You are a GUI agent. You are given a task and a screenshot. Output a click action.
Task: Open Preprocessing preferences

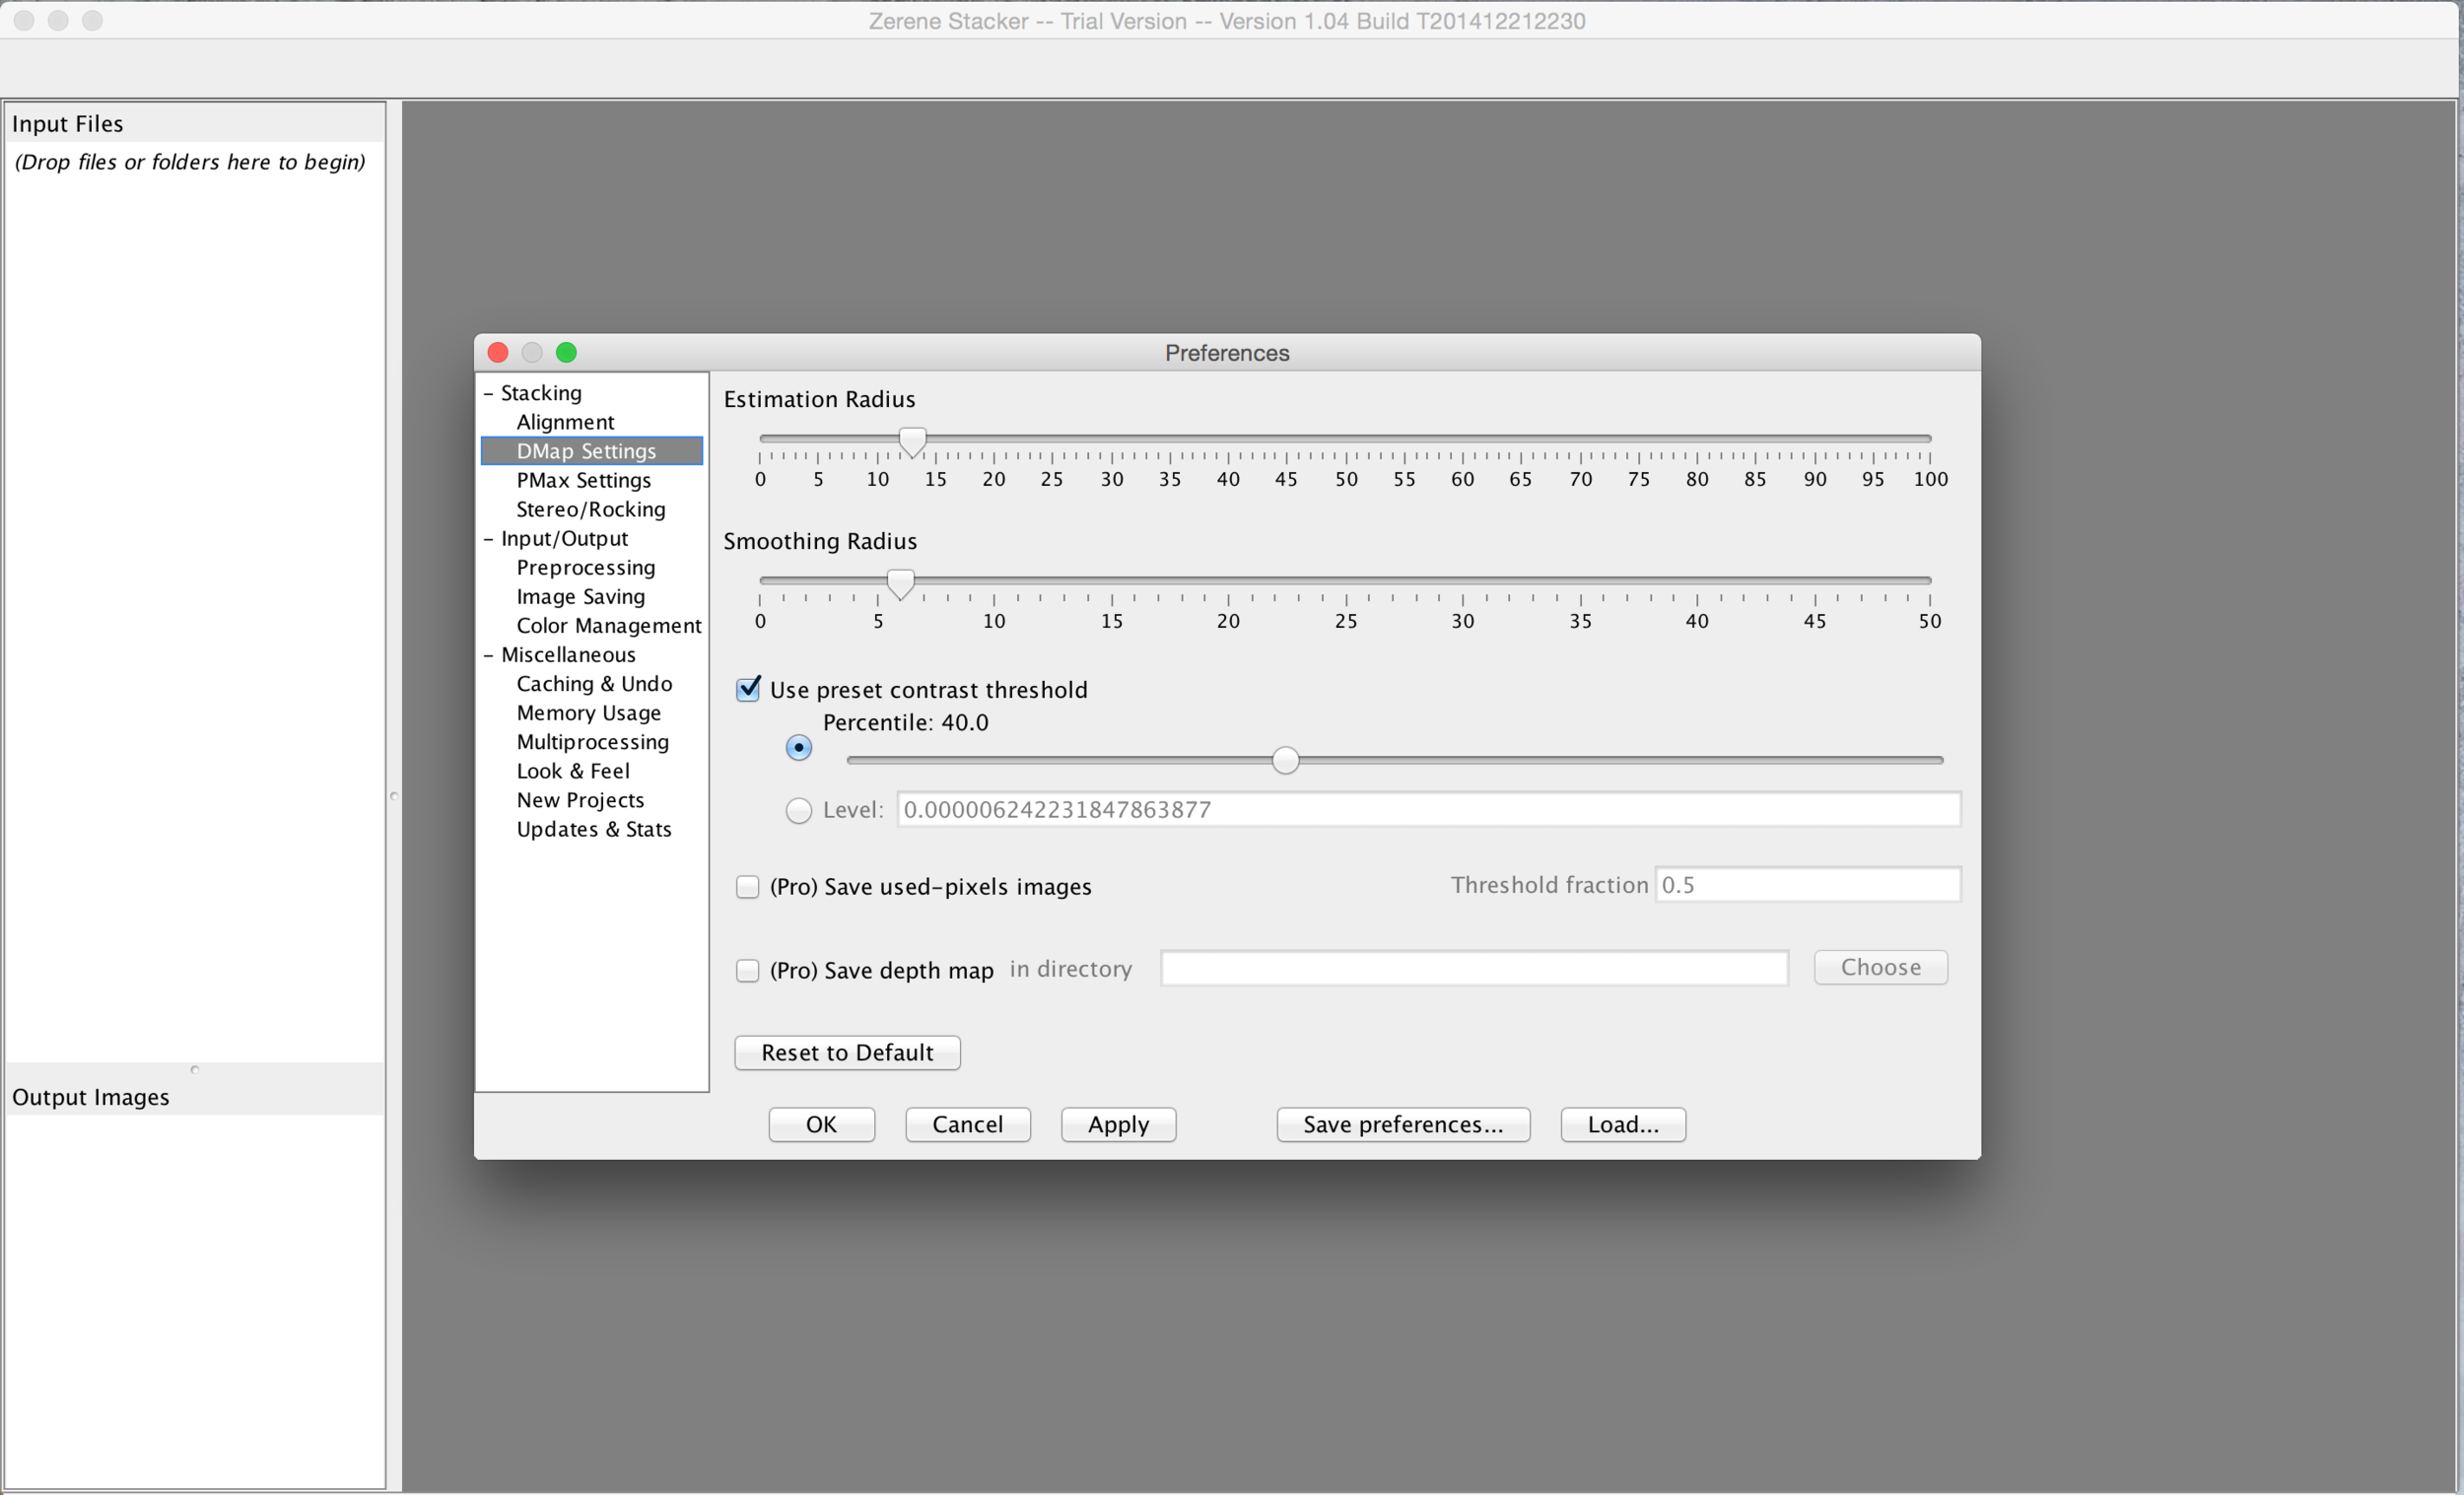coord(585,567)
